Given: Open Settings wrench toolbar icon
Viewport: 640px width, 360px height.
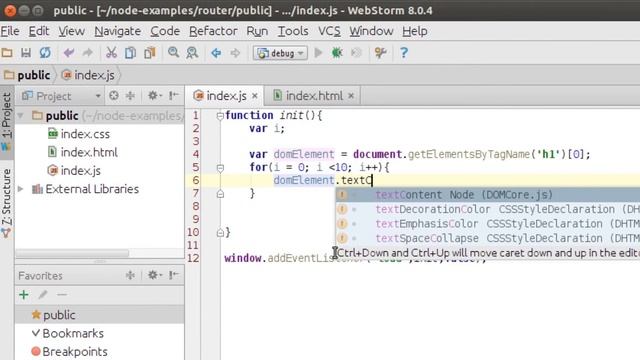Looking at the screenshot, I should tap(380, 53).
